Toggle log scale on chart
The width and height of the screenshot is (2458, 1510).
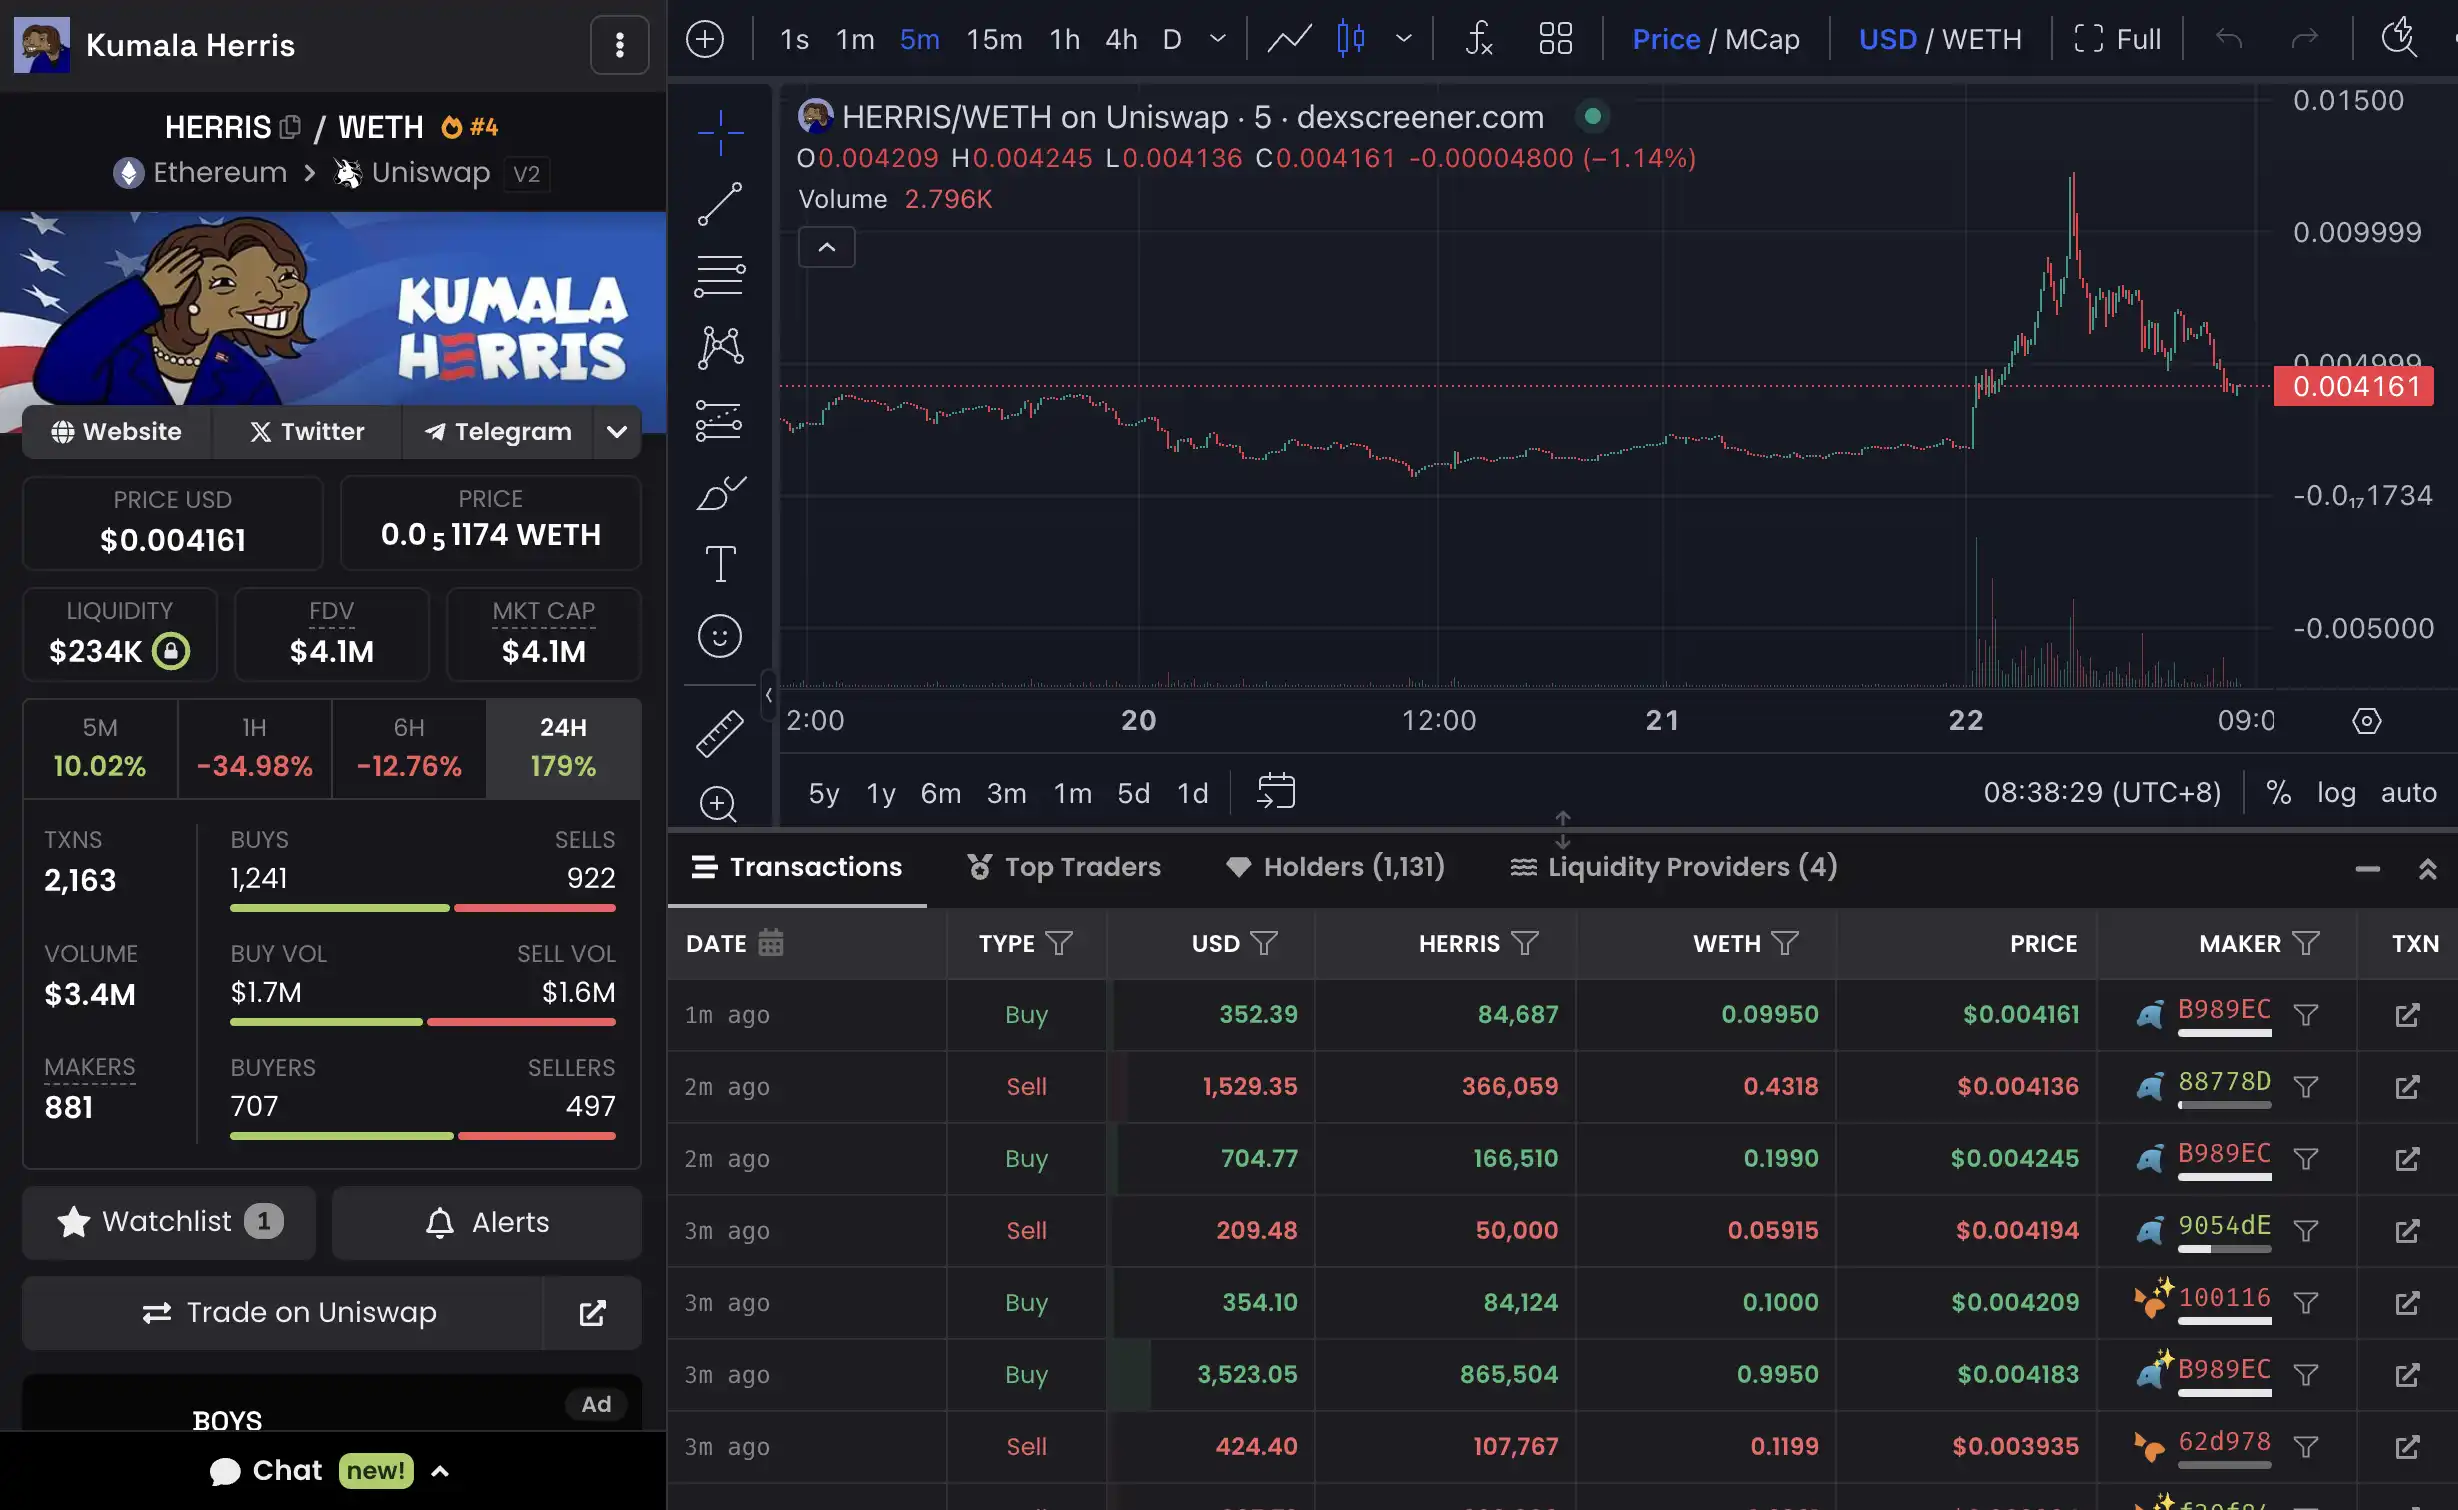click(2335, 792)
